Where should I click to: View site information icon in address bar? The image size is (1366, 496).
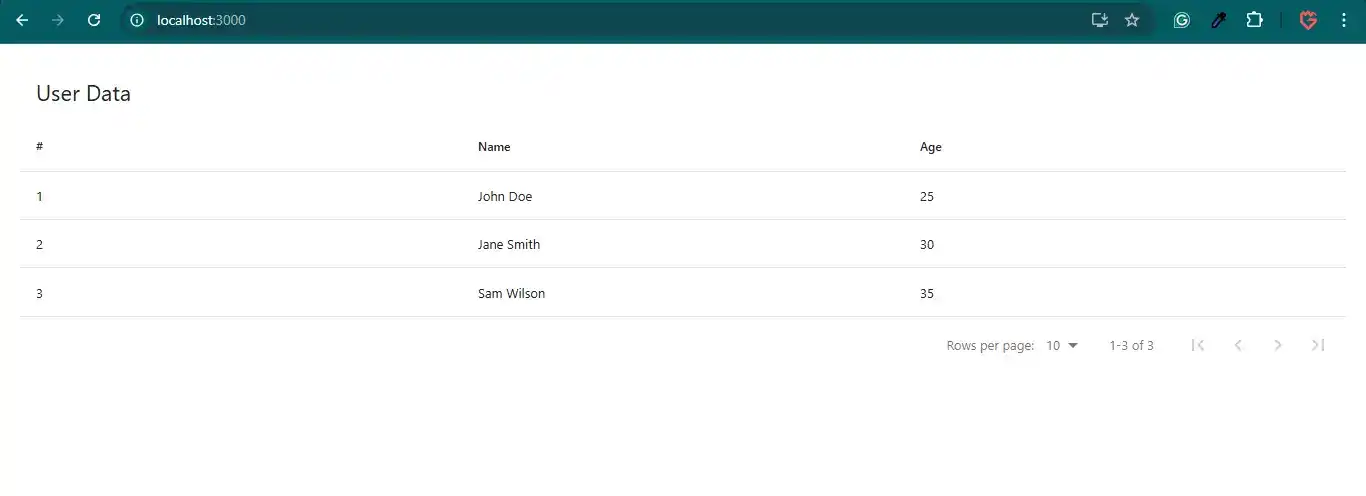(x=137, y=20)
